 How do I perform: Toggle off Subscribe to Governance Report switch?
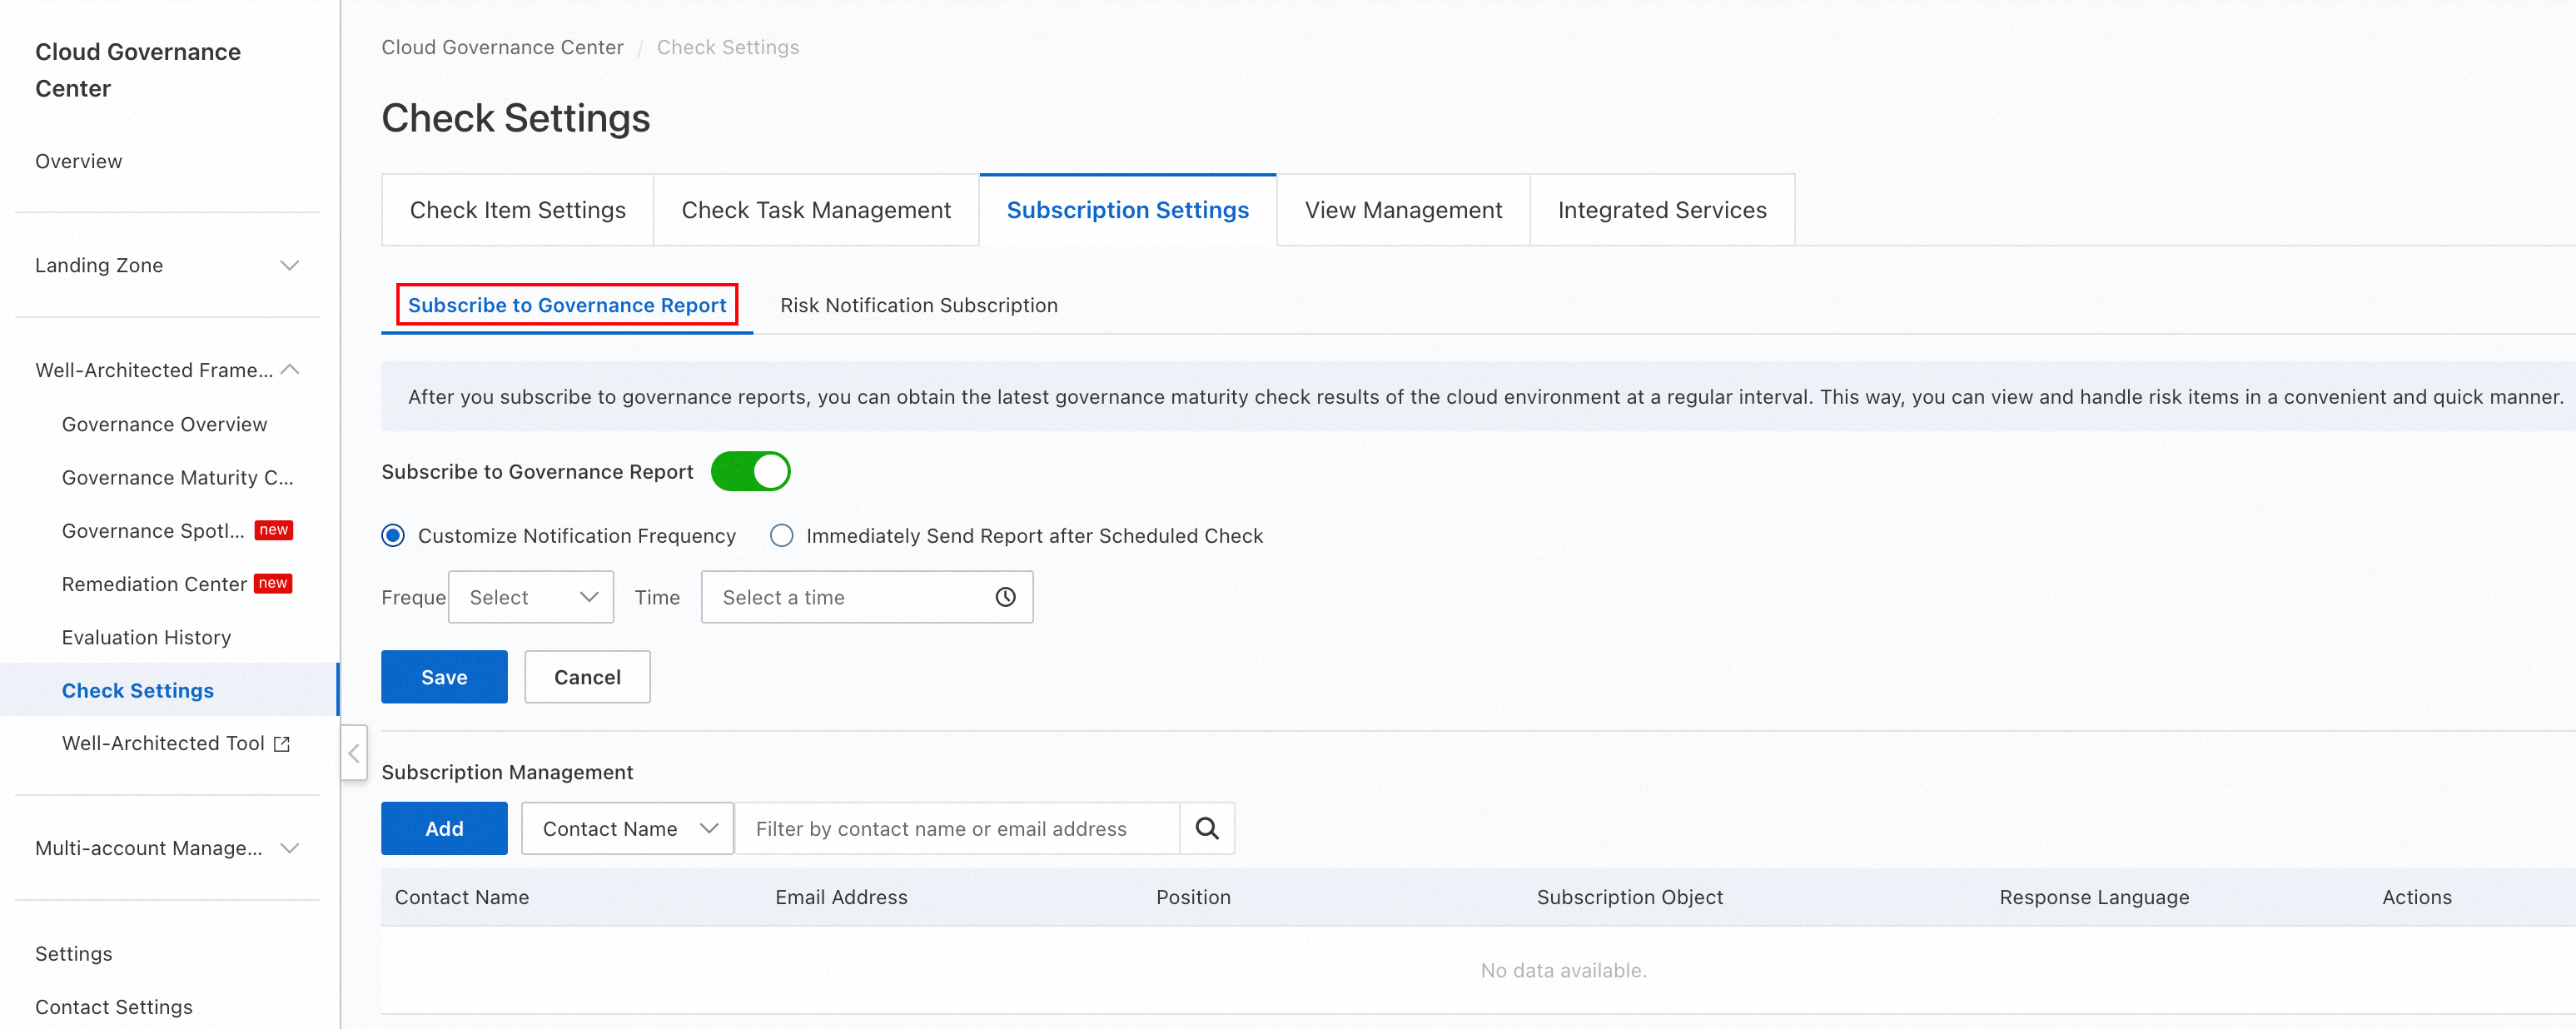750,471
